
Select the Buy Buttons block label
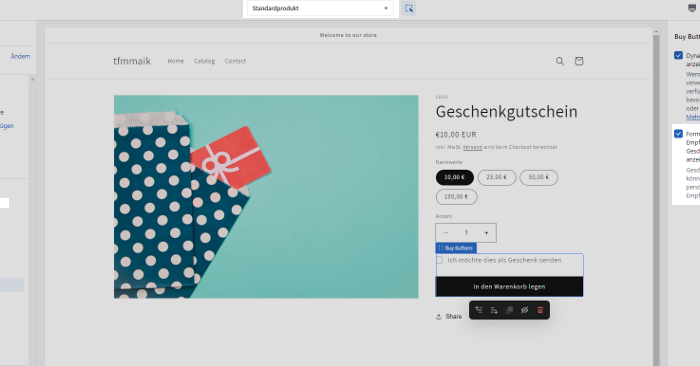click(456, 248)
